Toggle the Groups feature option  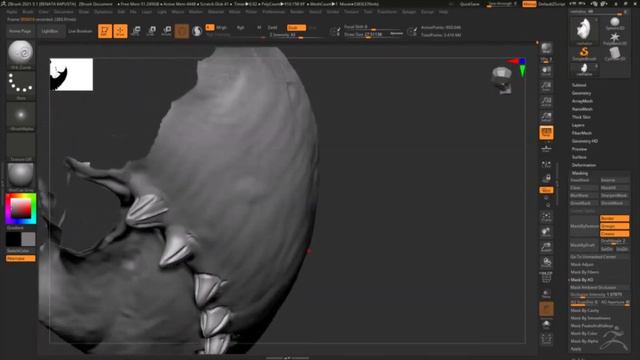tap(614, 226)
